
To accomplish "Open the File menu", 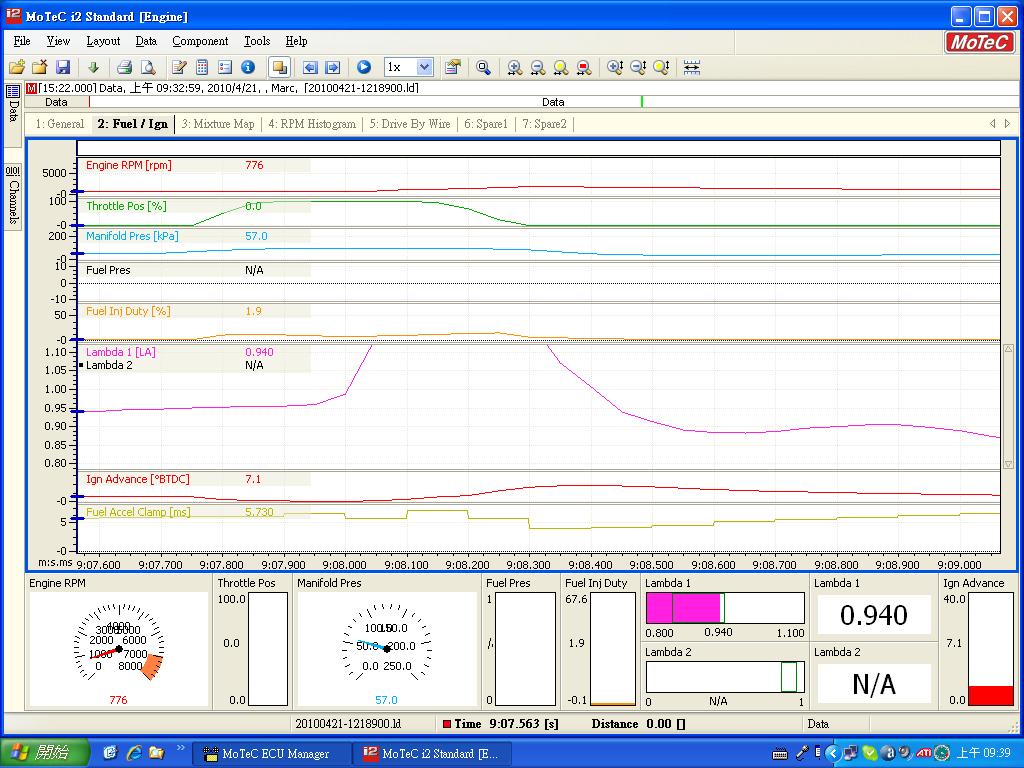I will pos(22,41).
